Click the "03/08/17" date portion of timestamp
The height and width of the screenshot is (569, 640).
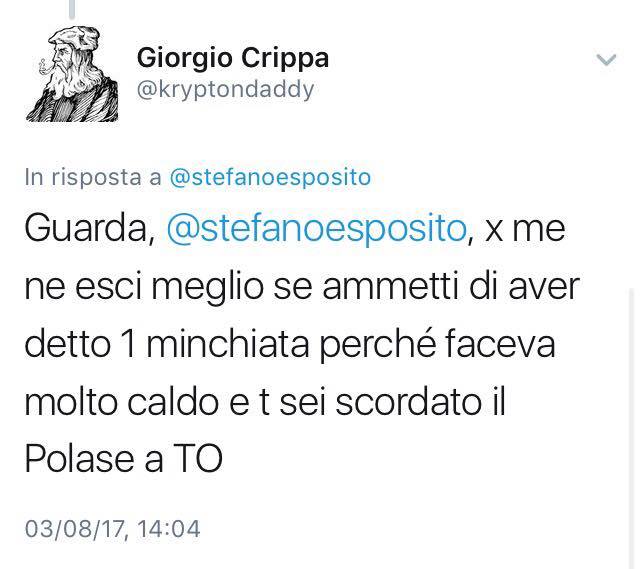75,529
